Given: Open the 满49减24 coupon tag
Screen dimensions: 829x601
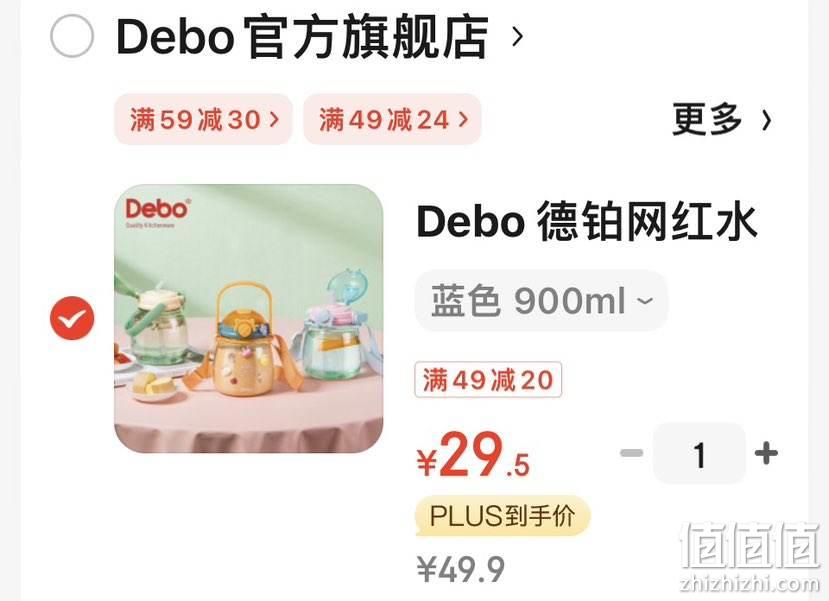Looking at the screenshot, I should pos(392,119).
